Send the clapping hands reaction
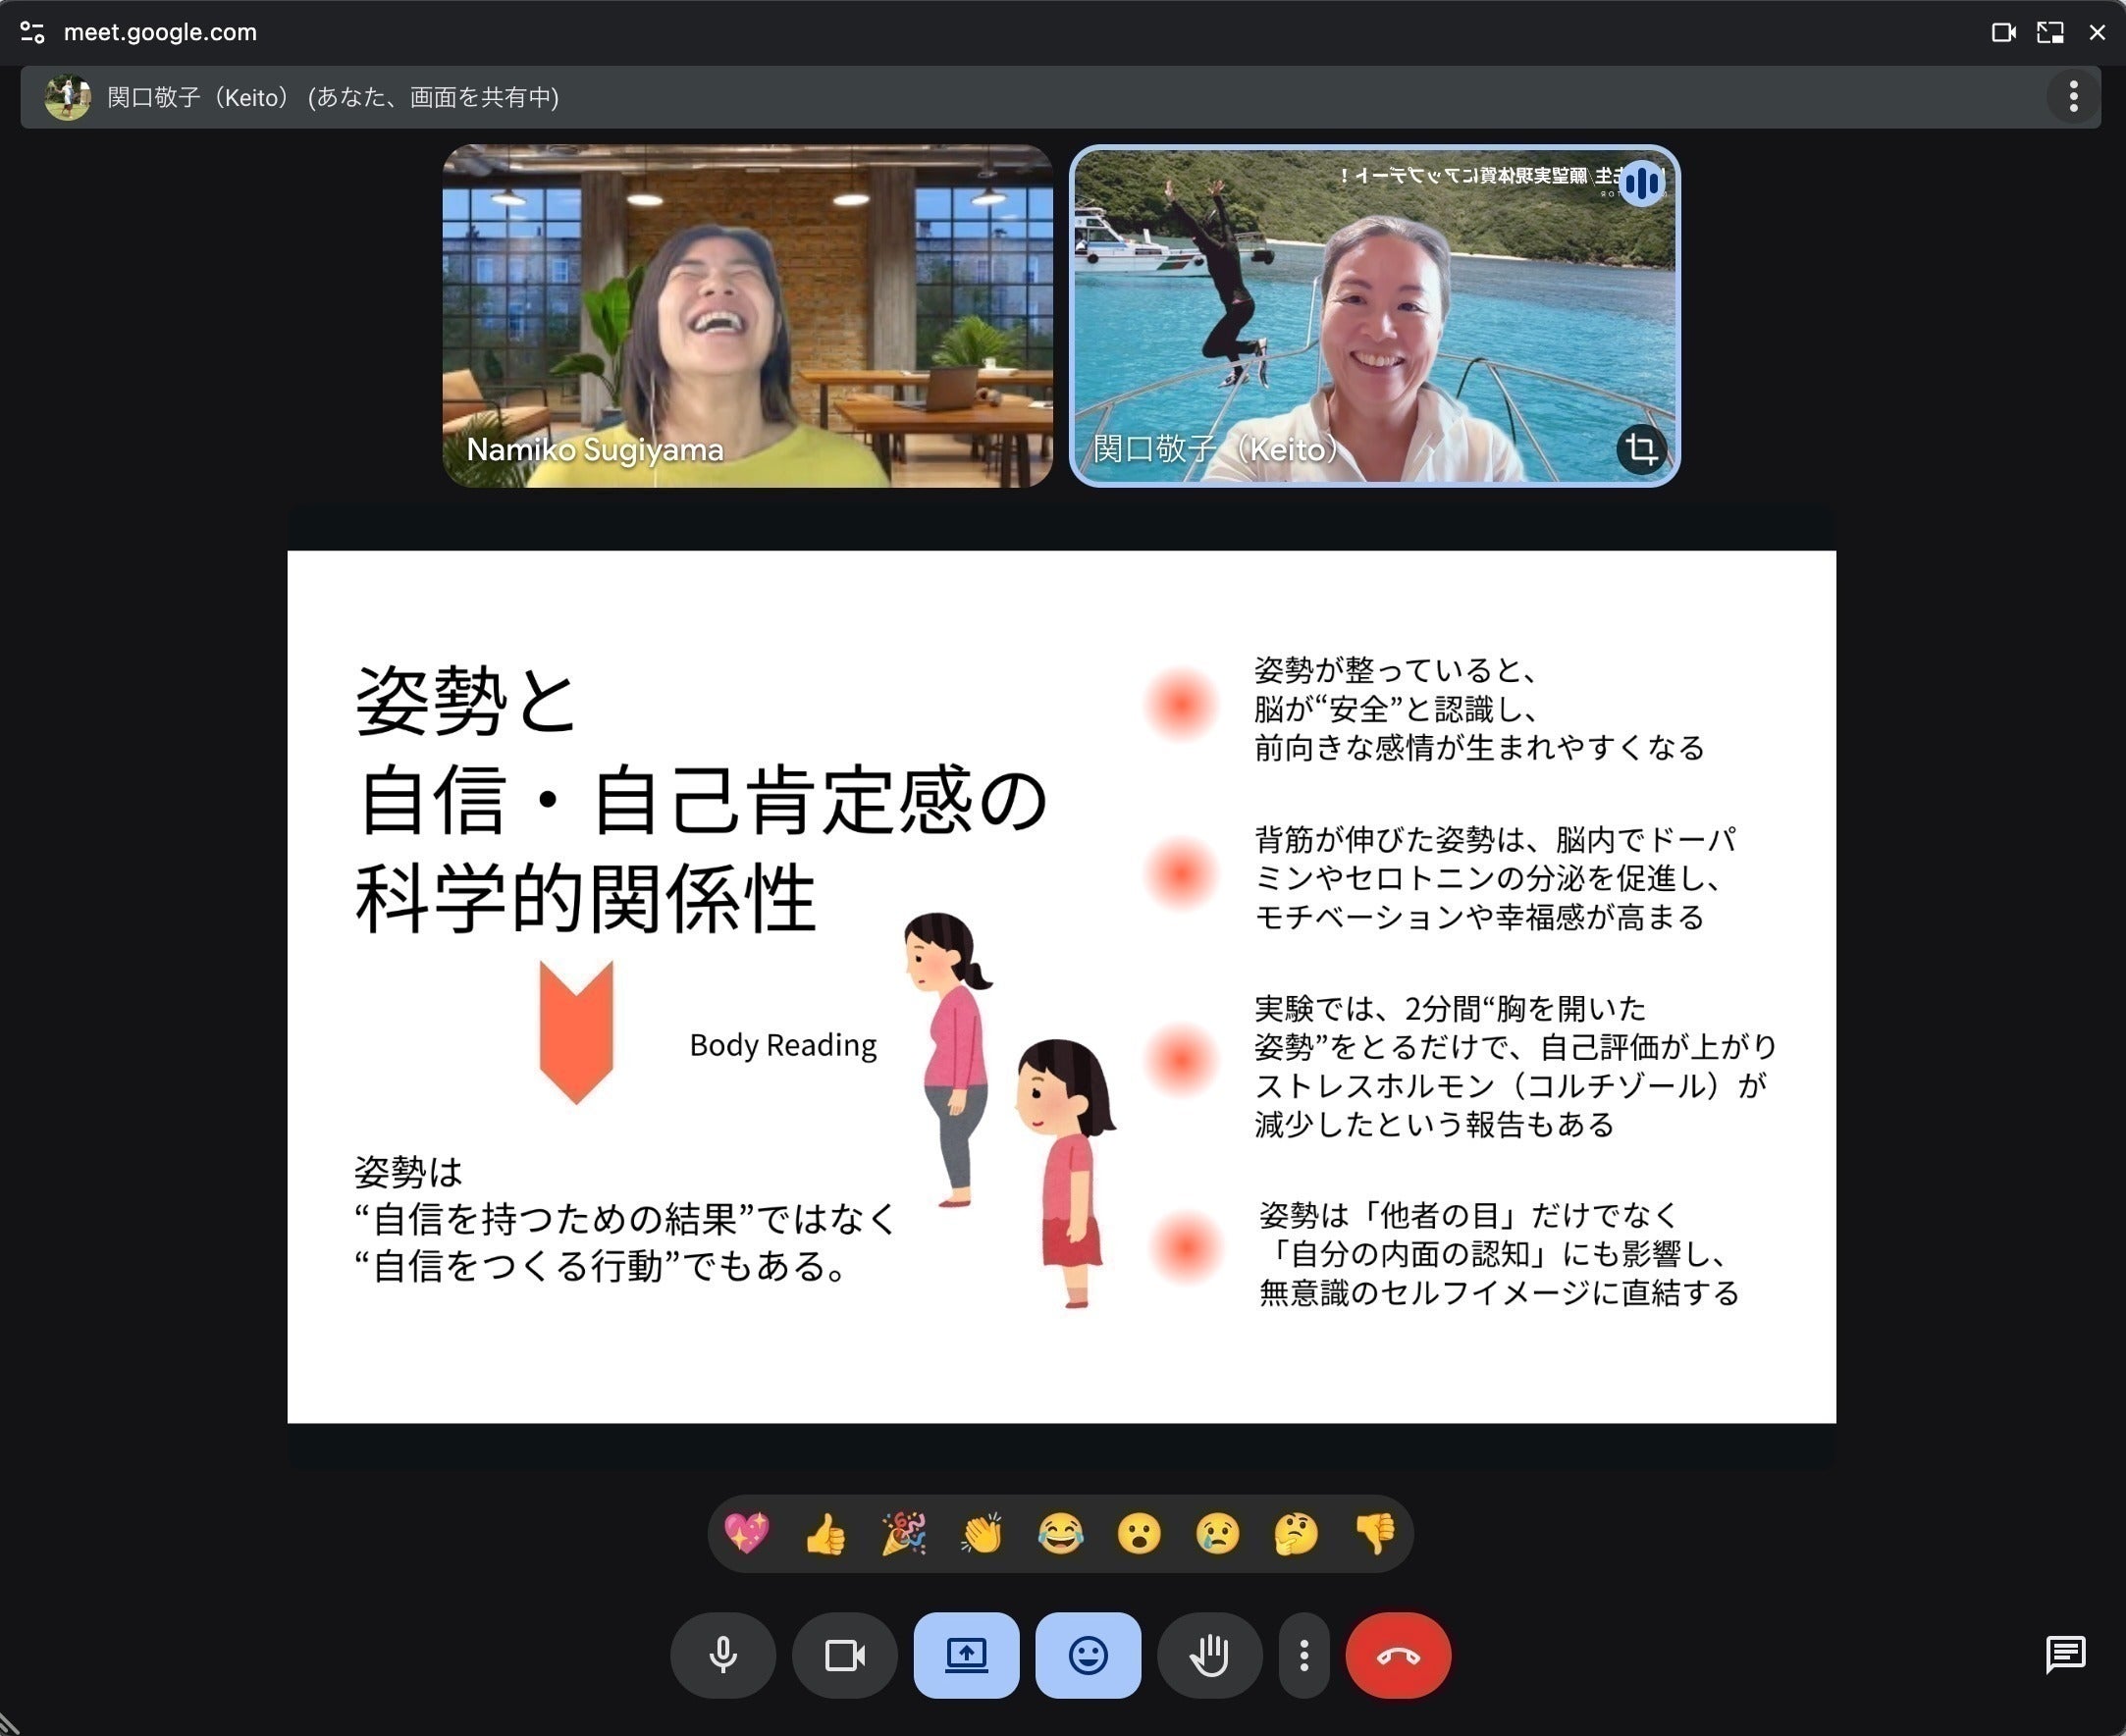 pyautogui.click(x=982, y=1533)
